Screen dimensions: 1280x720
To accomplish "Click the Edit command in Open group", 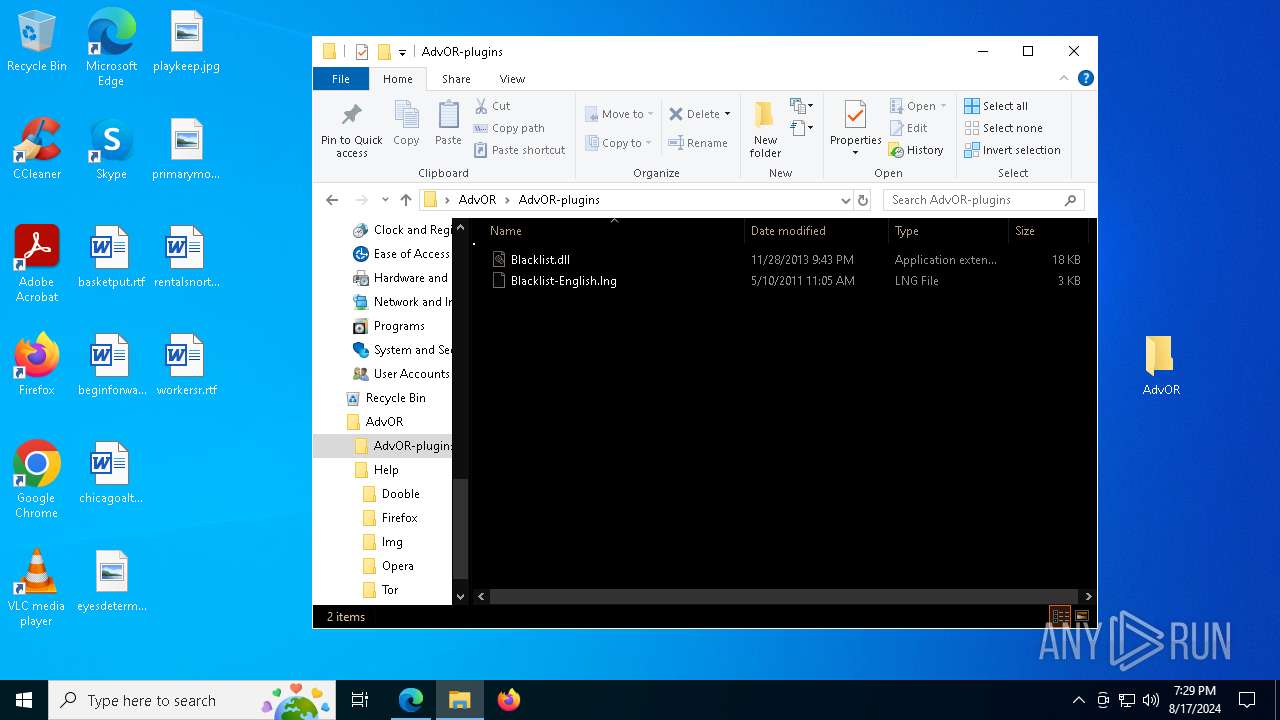I will click(908, 128).
